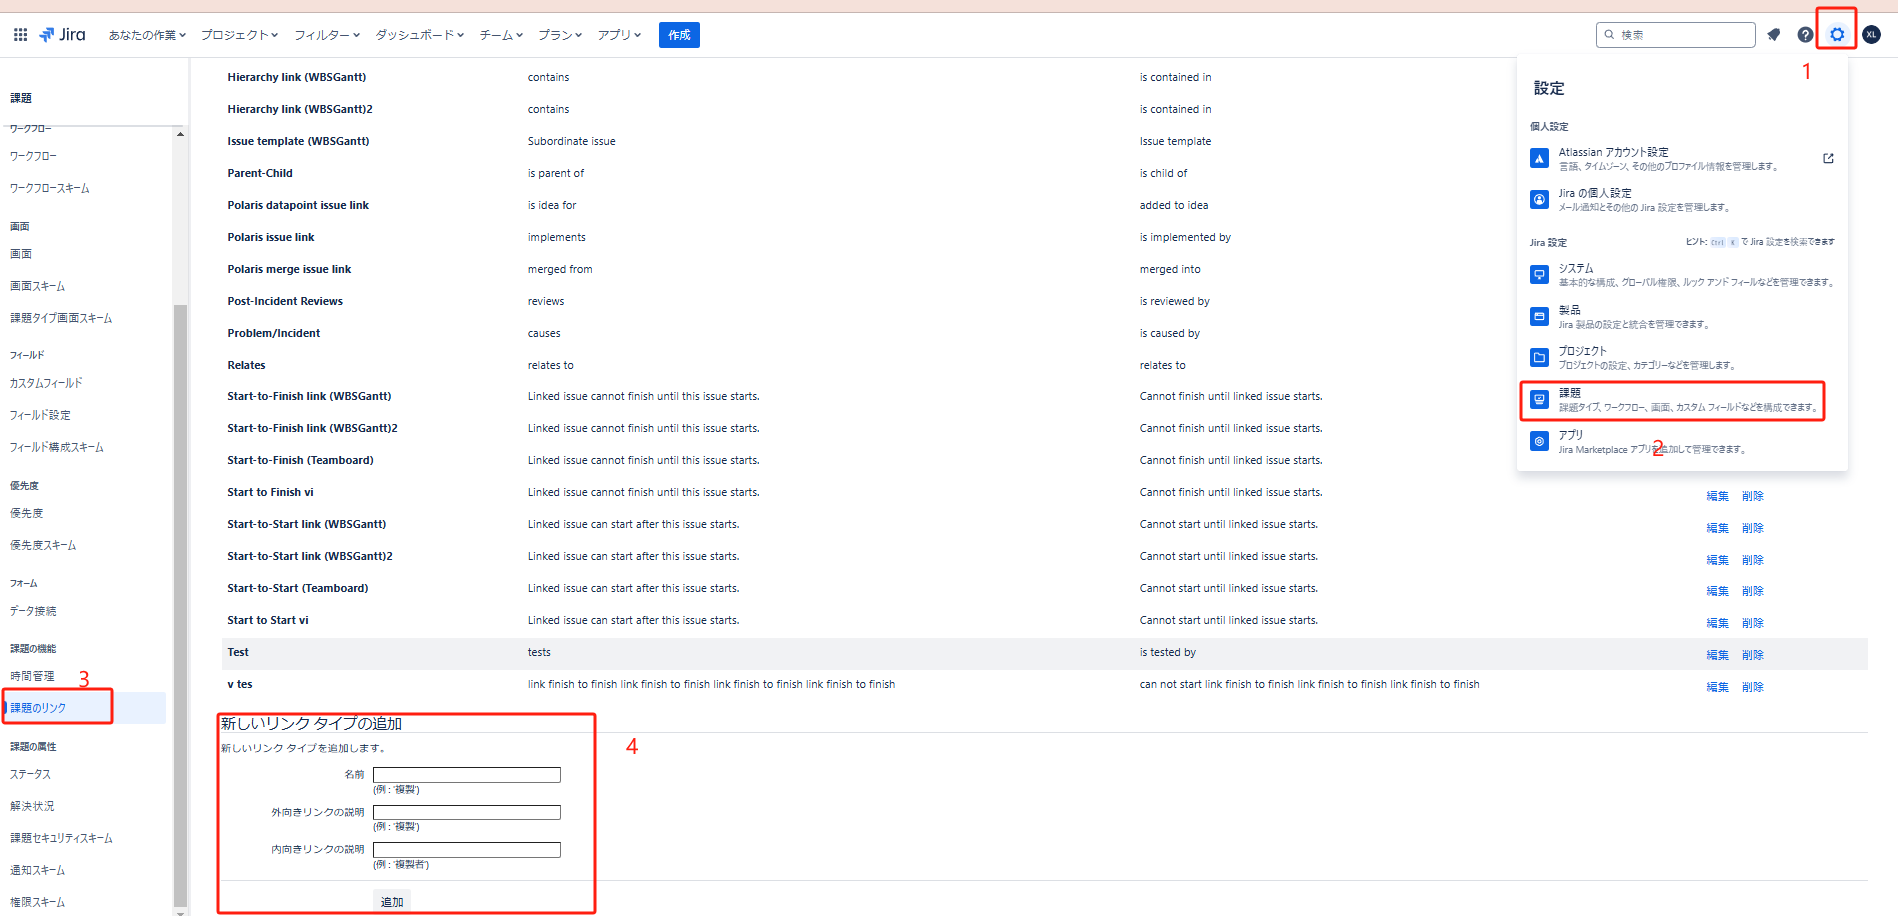The height and width of the screenshot is (916, 1898).
Task: Open the XL user profile avatar
Action: tap(1871, 35)
